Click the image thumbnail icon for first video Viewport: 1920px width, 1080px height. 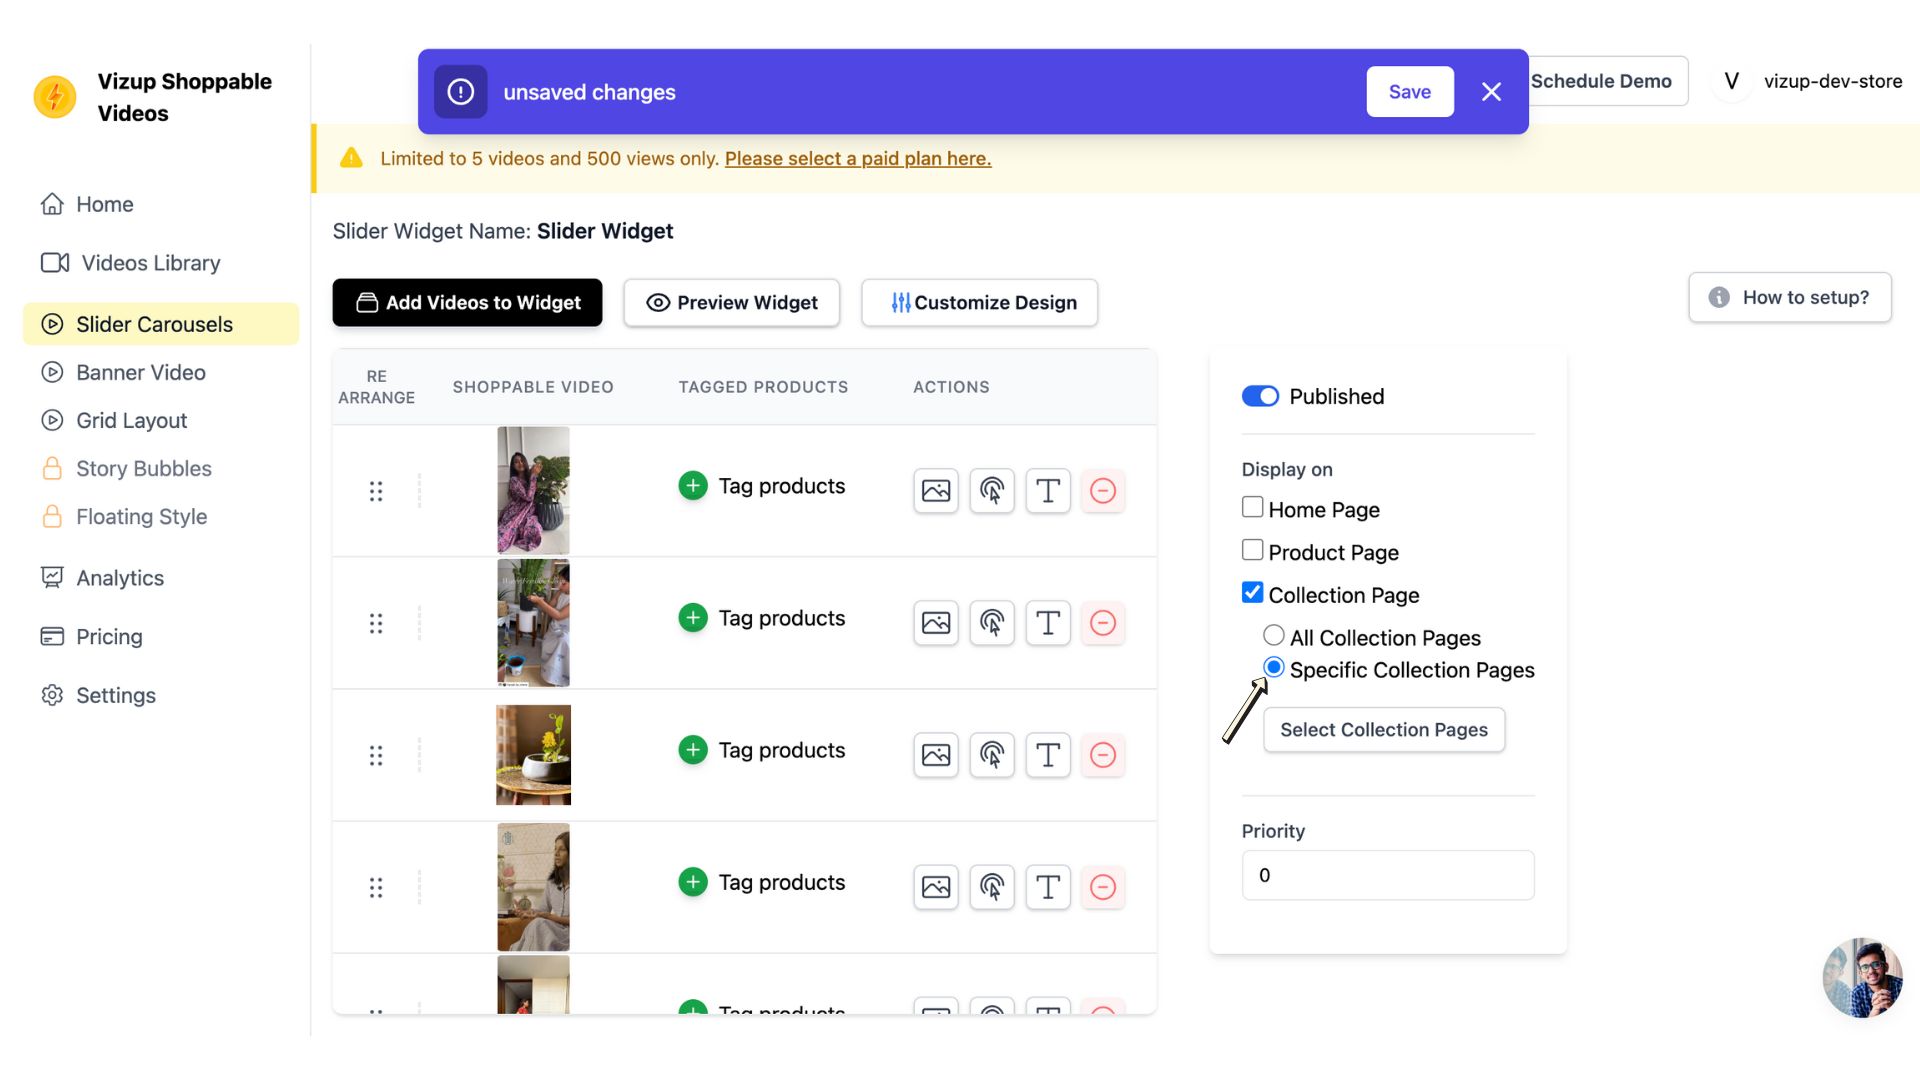[934, 489]
